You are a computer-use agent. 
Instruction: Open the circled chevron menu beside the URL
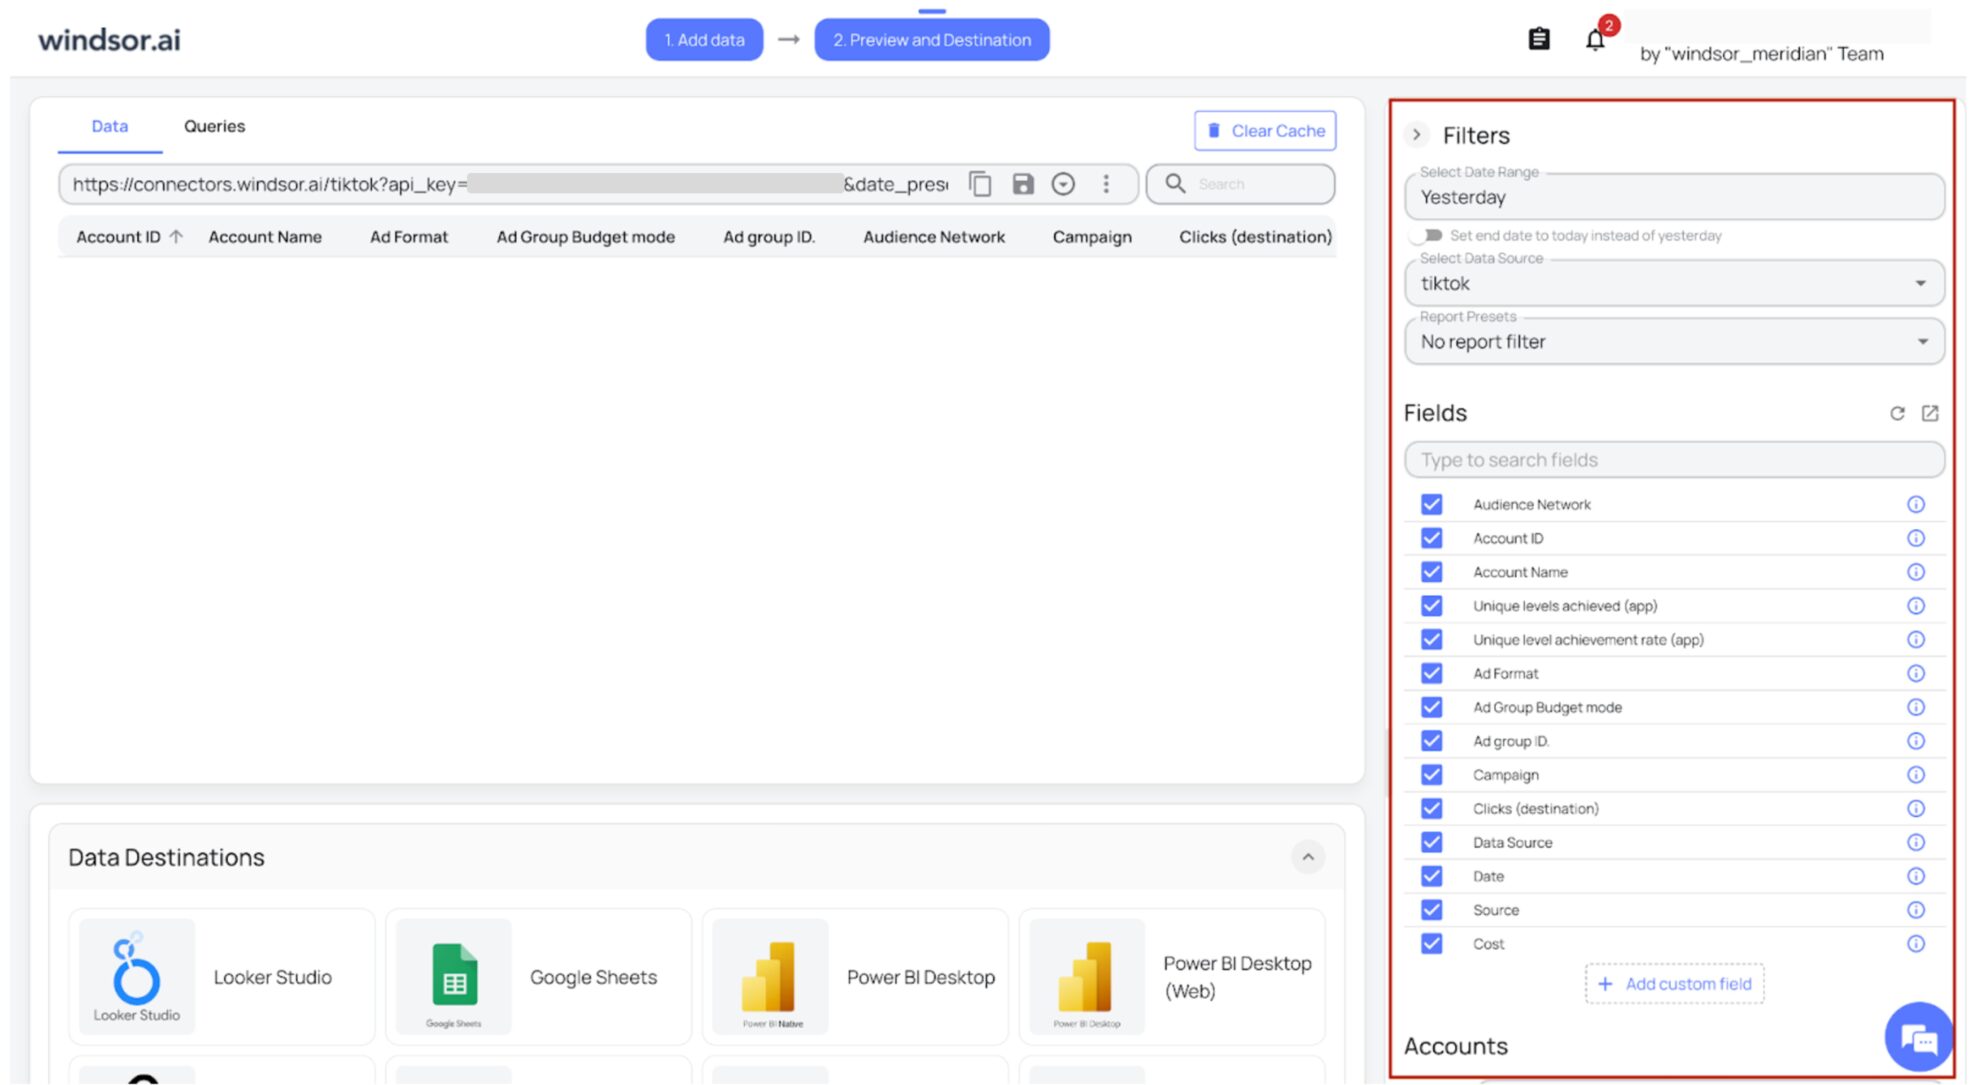tap(1063, 184)
